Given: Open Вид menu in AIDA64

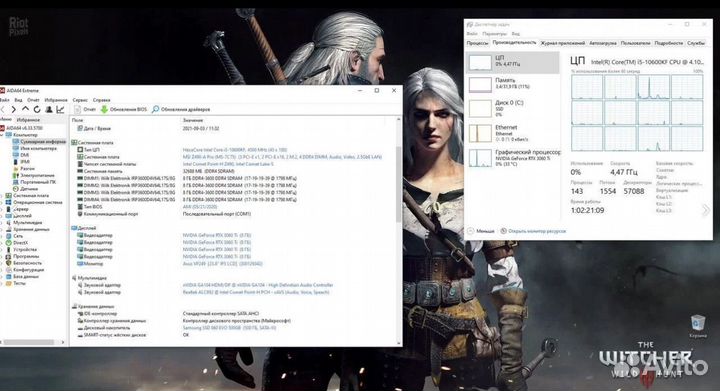Looking at the screenshot, I should (18, 100).
